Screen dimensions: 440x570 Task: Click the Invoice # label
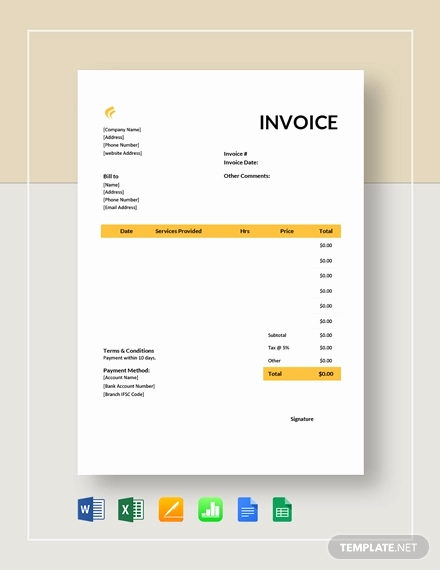236,154
